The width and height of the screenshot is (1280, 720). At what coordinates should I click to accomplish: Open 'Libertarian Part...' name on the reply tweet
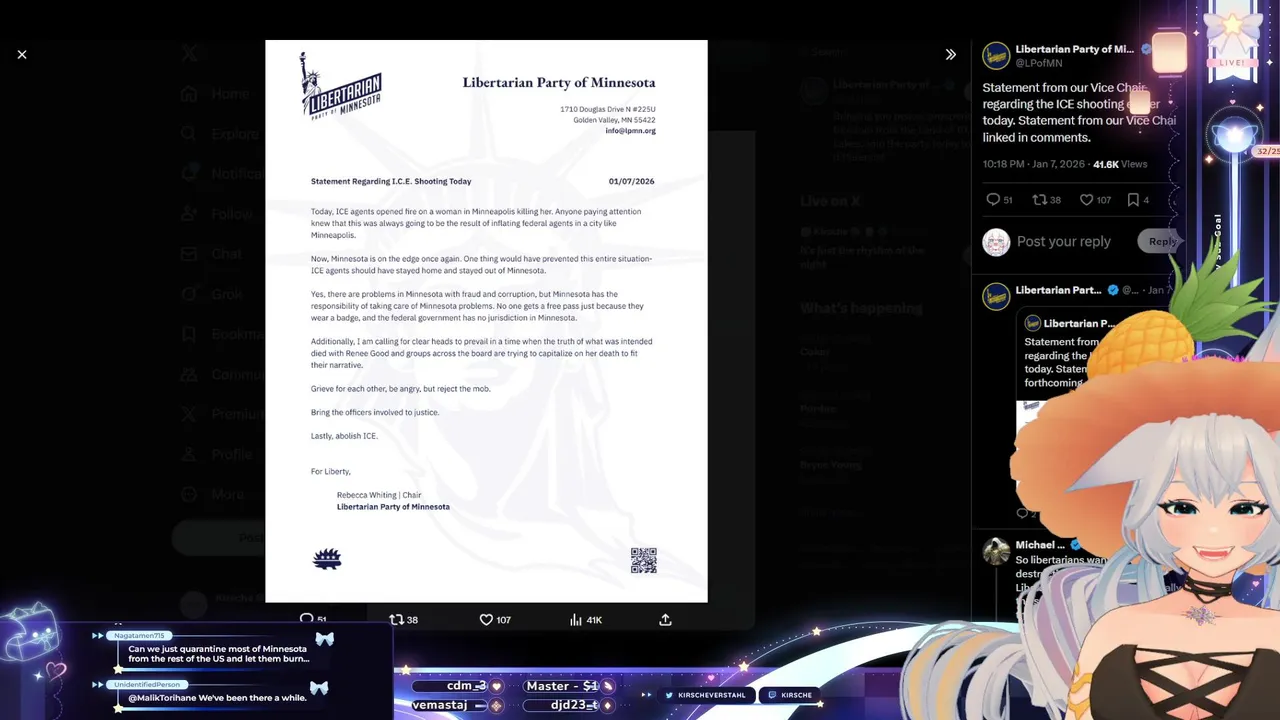point(1058,290)
